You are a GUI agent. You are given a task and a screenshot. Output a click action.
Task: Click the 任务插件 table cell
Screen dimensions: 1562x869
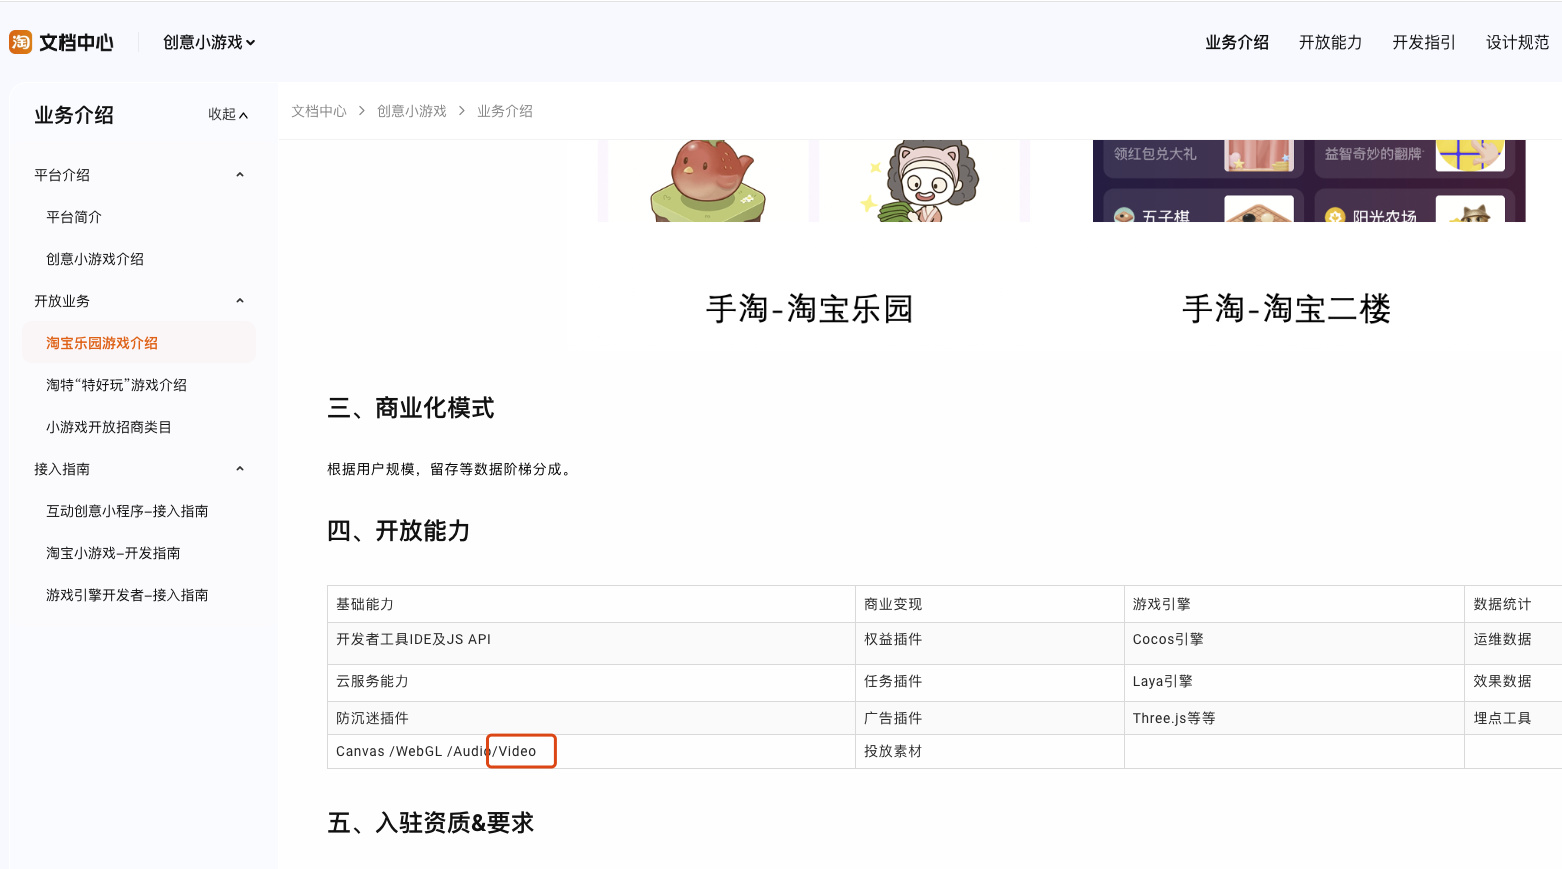coord(990,683)
